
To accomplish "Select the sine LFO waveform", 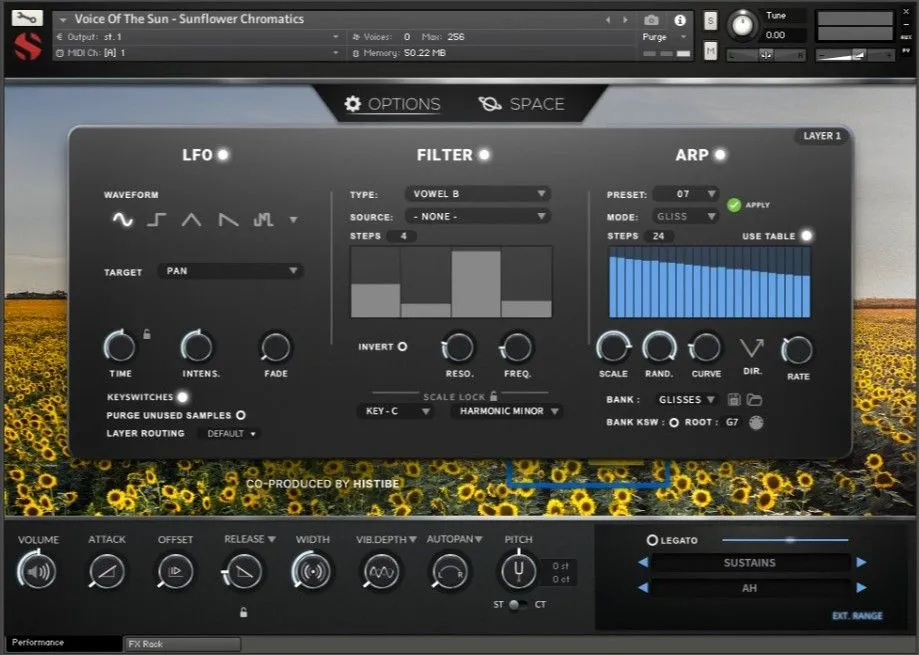I will pyautogui.click(x=122, y=220).
